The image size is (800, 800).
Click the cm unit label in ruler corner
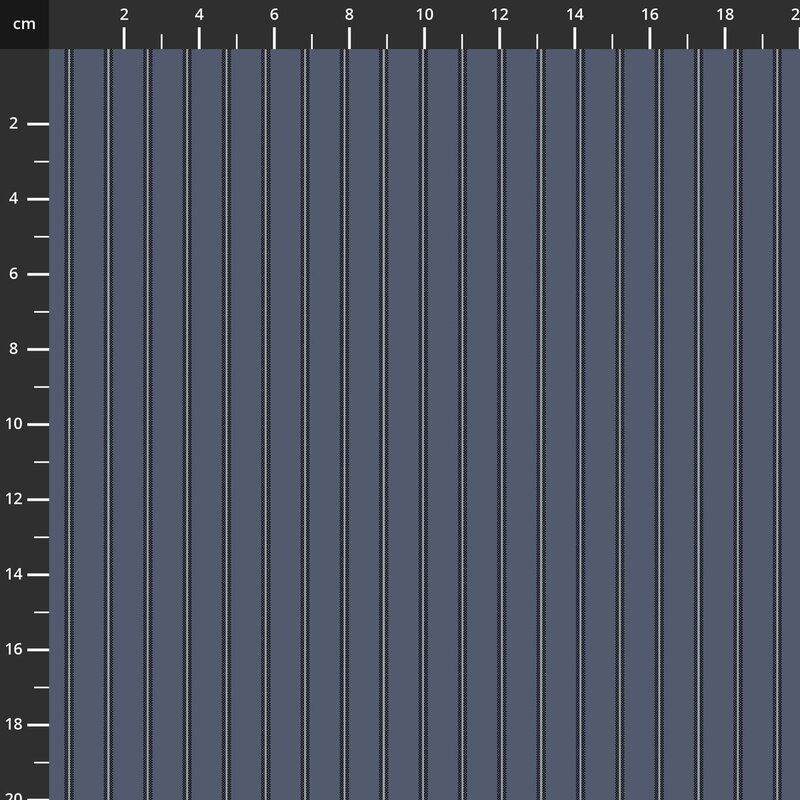coord(24,24)
